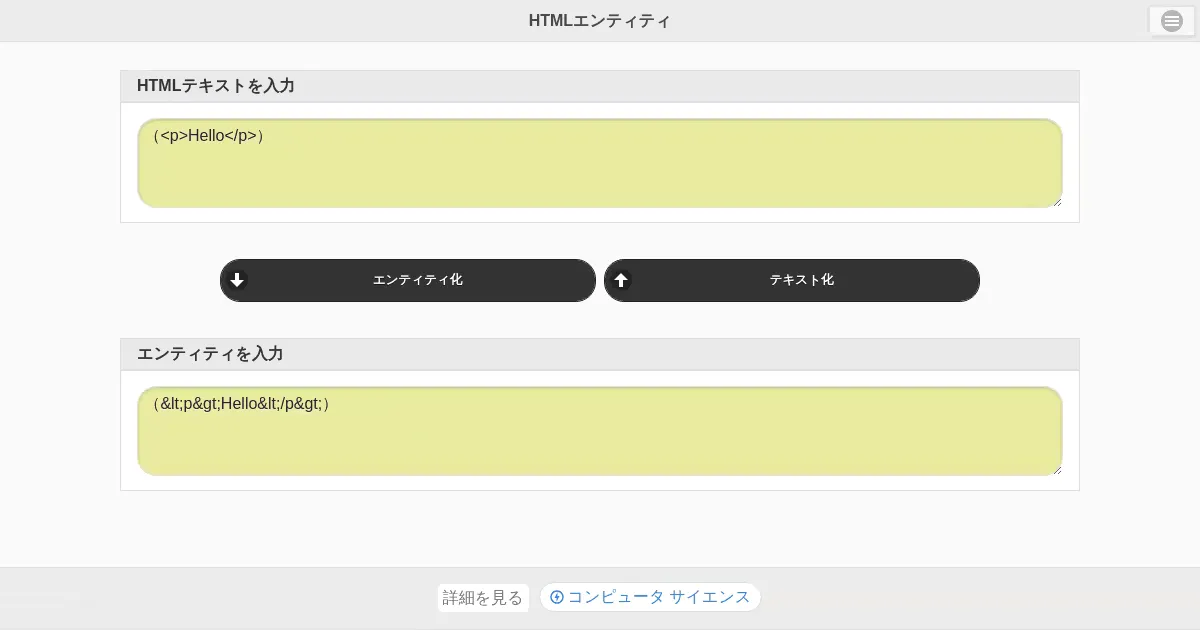This screenshot has width=1200, height=630.
Task: Click the up-arrow icon on テキスト化 button
Action: (x=621, y=280)
